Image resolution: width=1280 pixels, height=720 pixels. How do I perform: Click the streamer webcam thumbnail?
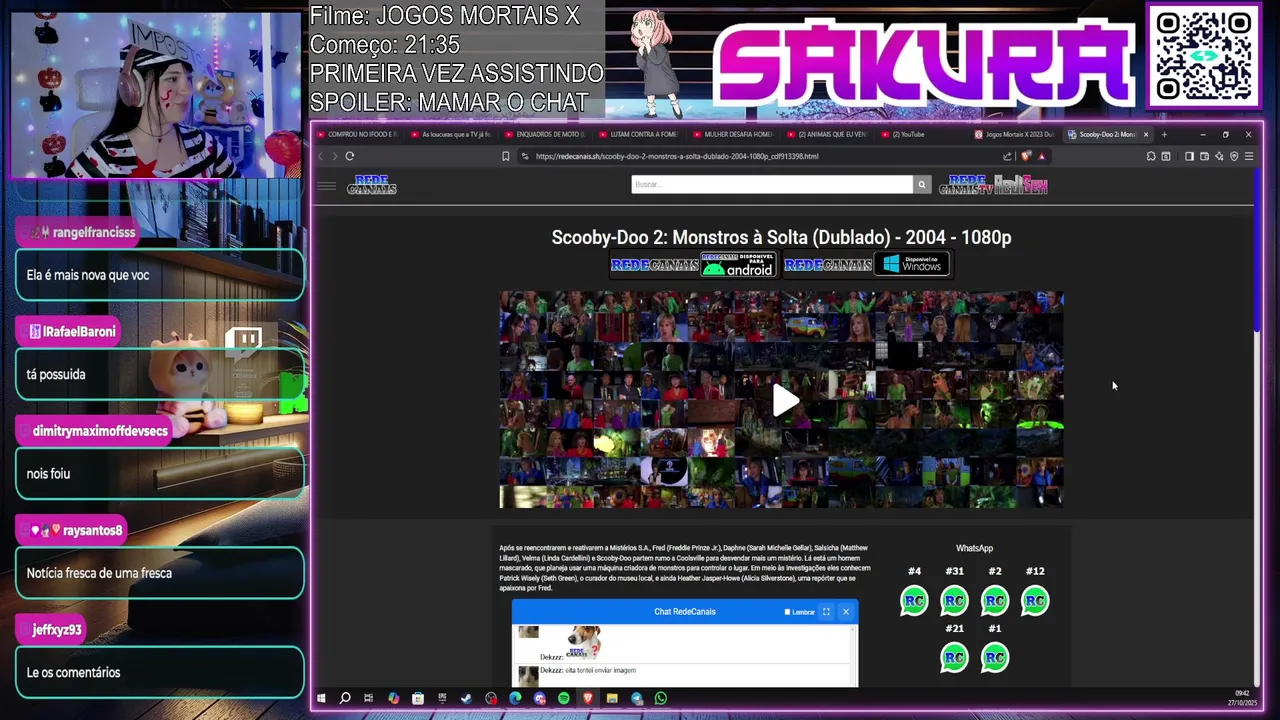coord(155,95)
